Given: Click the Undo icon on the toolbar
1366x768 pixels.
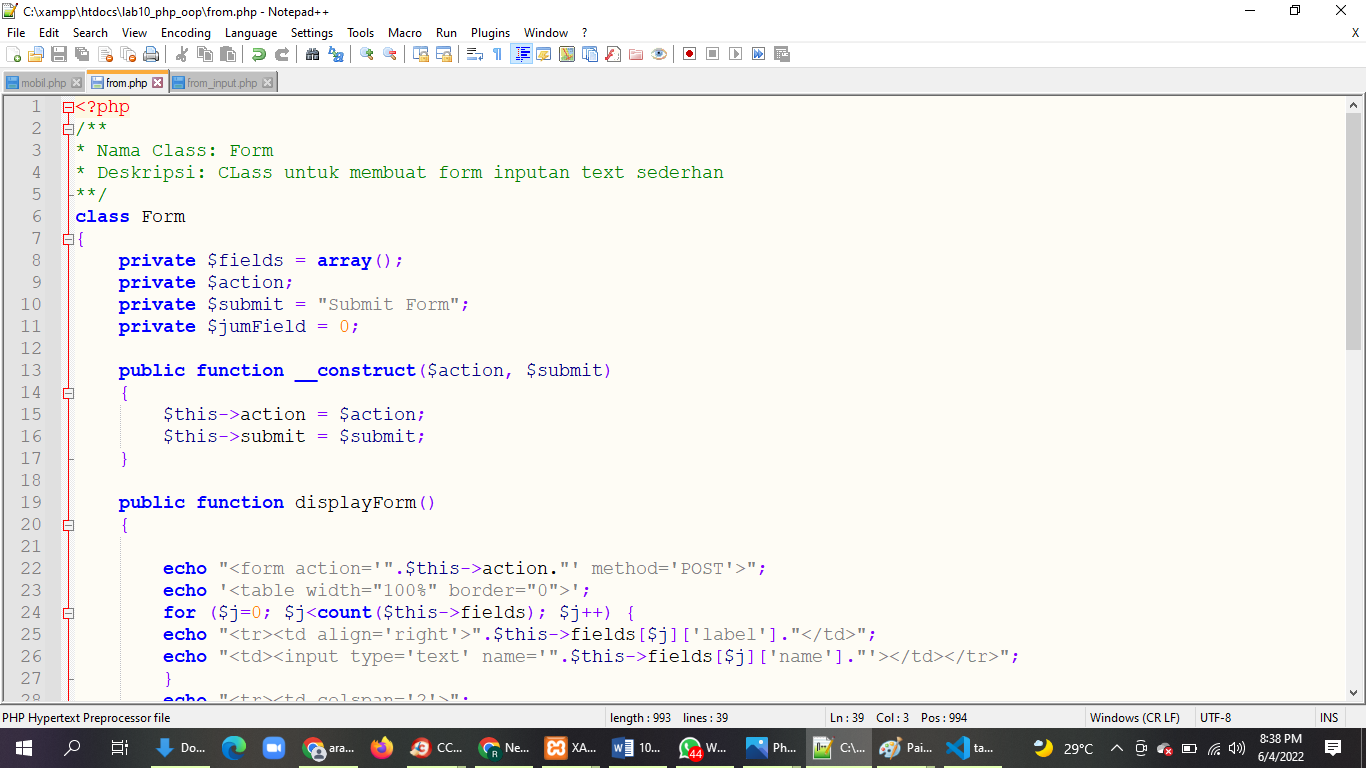Looking at the screenshot, I should 260,54.
